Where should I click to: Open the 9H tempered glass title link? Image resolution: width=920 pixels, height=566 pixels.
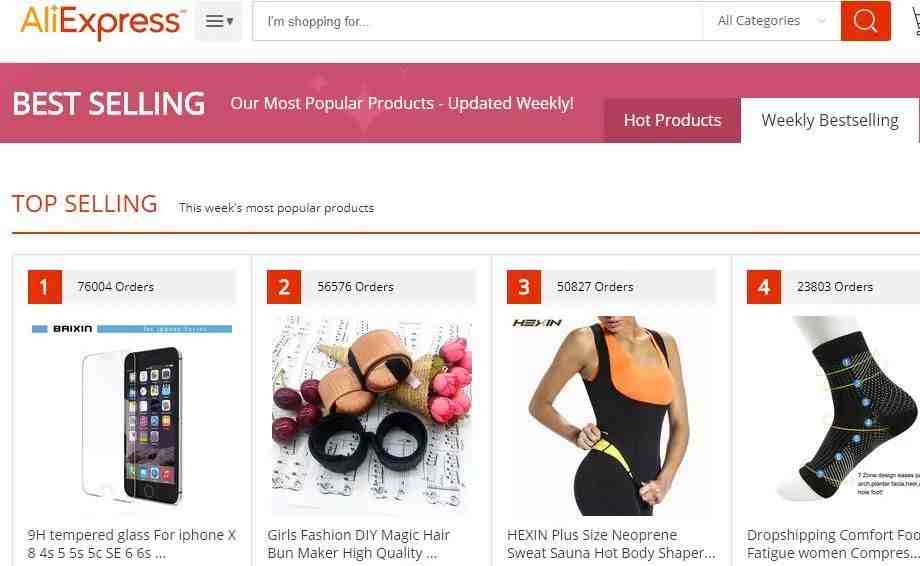click(131, 544)
